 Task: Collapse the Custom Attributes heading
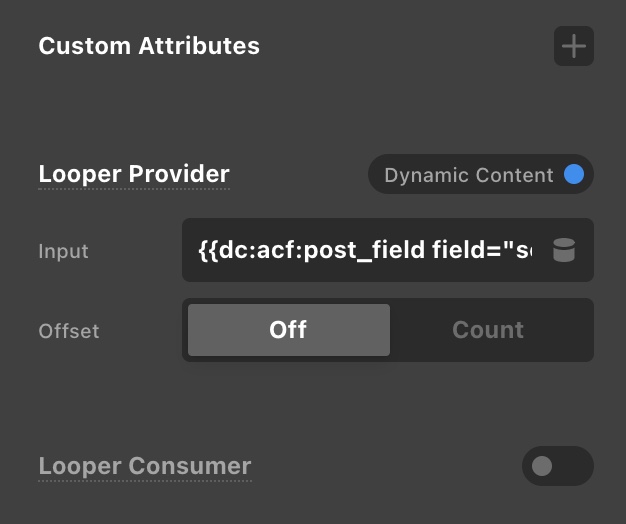(x=149, y=46)
